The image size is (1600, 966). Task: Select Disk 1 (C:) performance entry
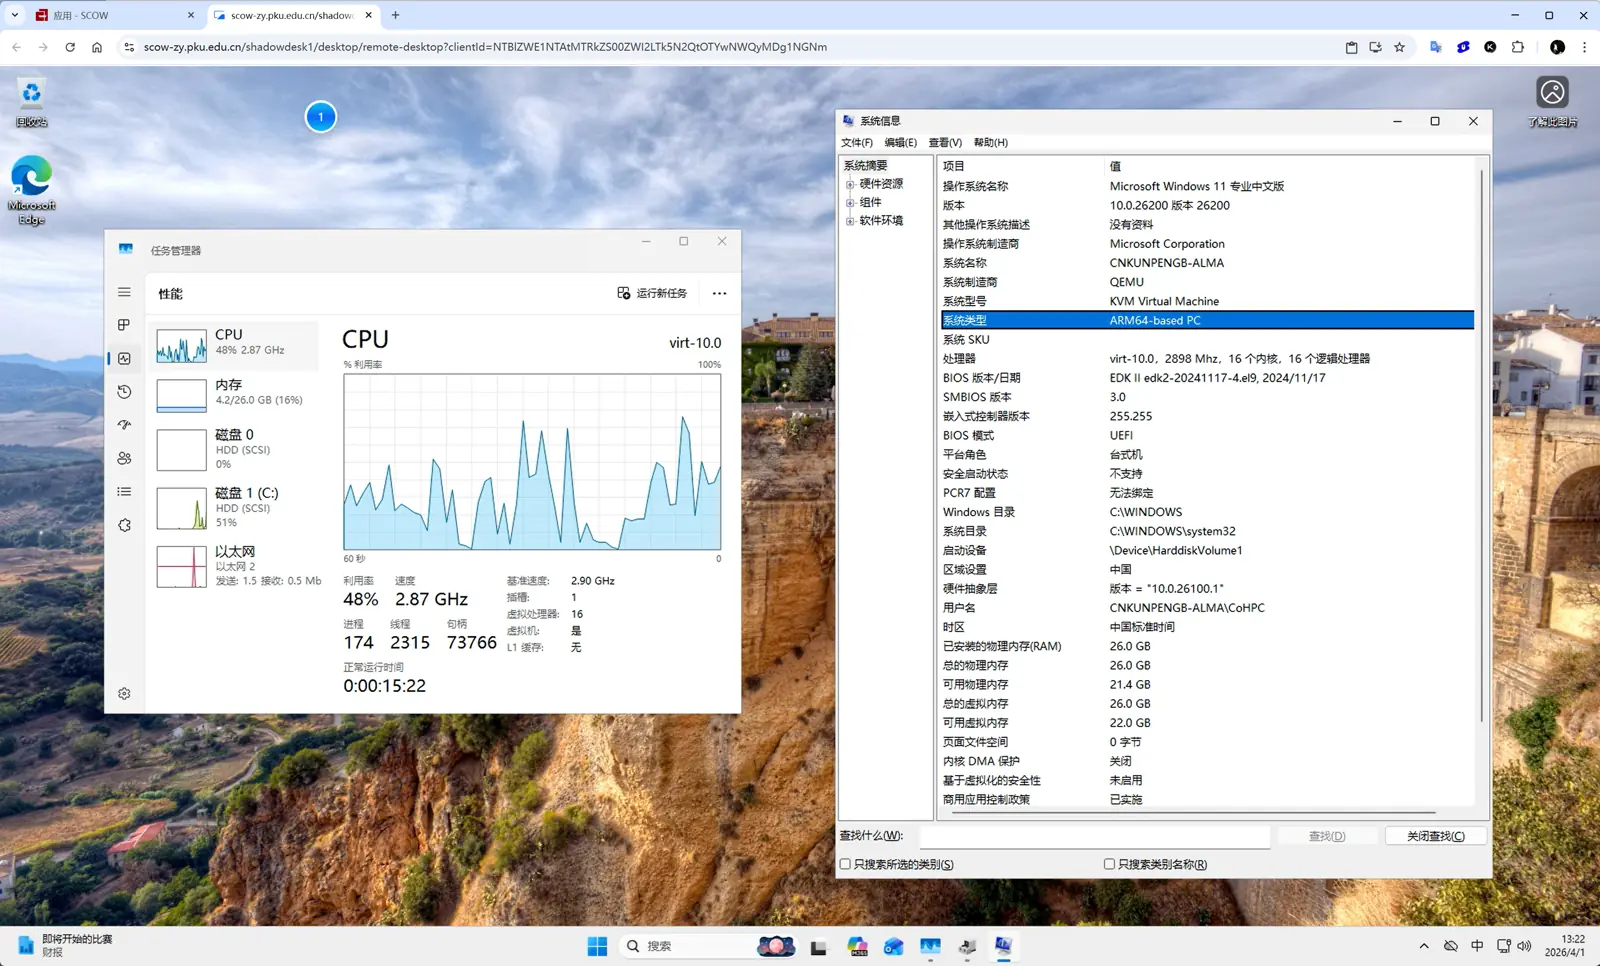[234, 508]
